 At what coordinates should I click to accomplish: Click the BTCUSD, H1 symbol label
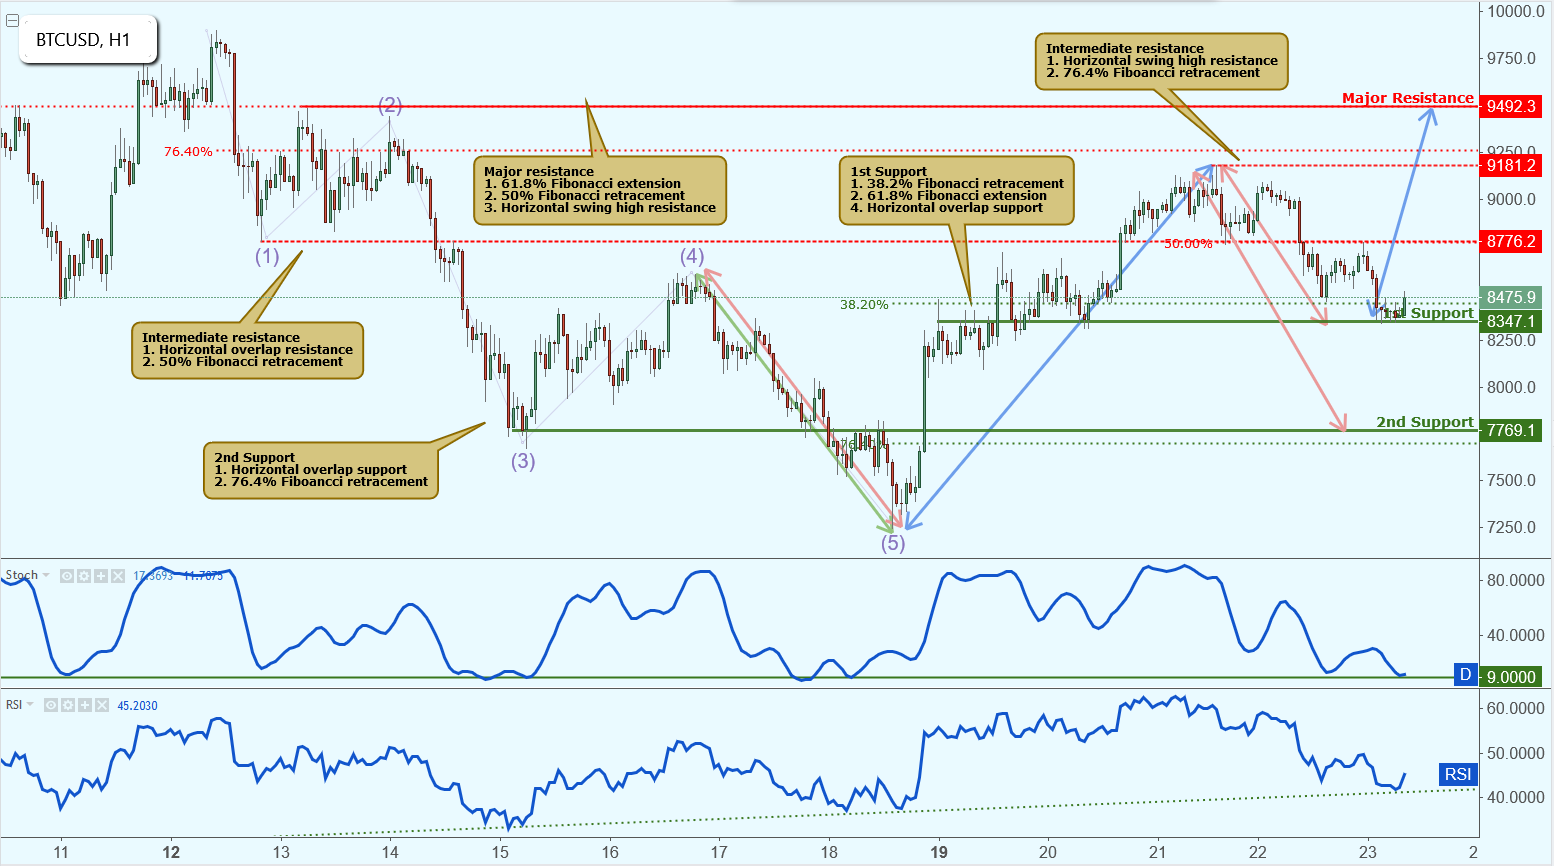pos(83,40)
